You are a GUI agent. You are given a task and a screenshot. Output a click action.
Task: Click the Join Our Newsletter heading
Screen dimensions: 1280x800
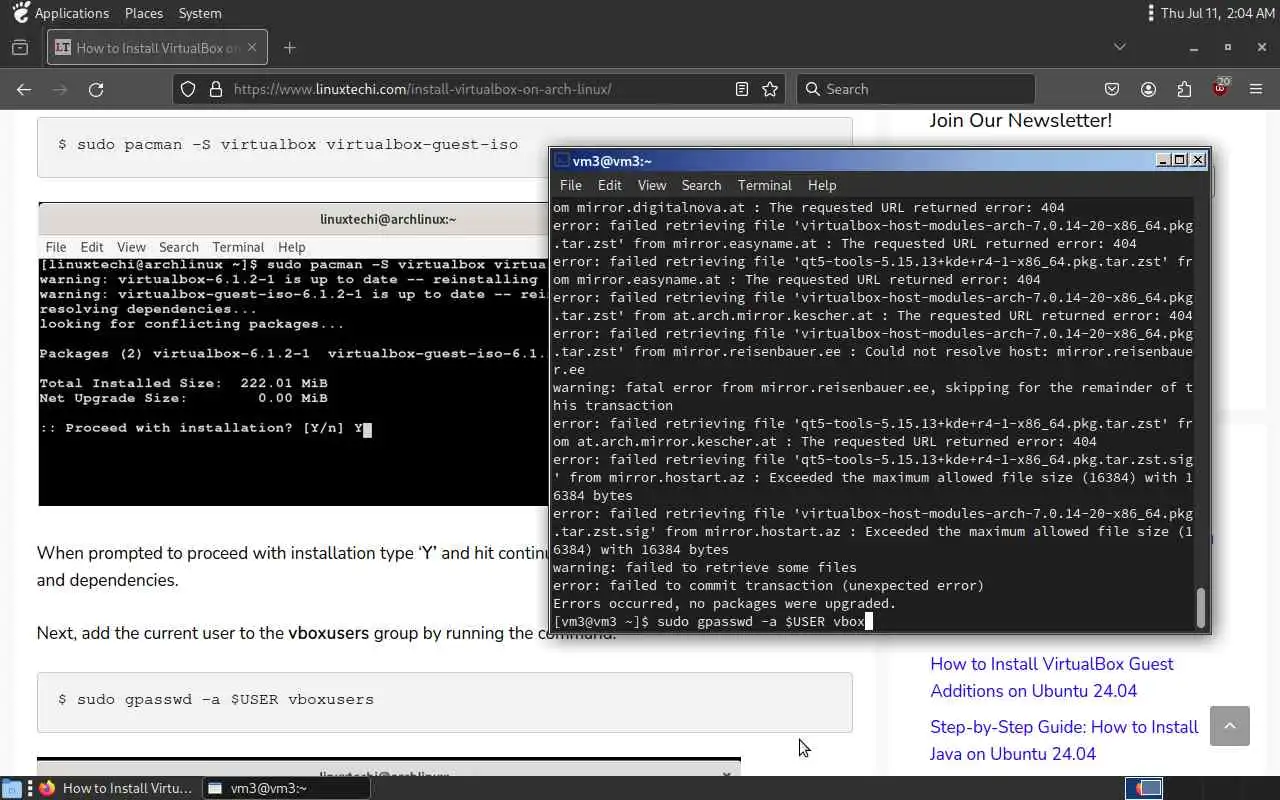pyautogui.click(x=1020, y=120)
